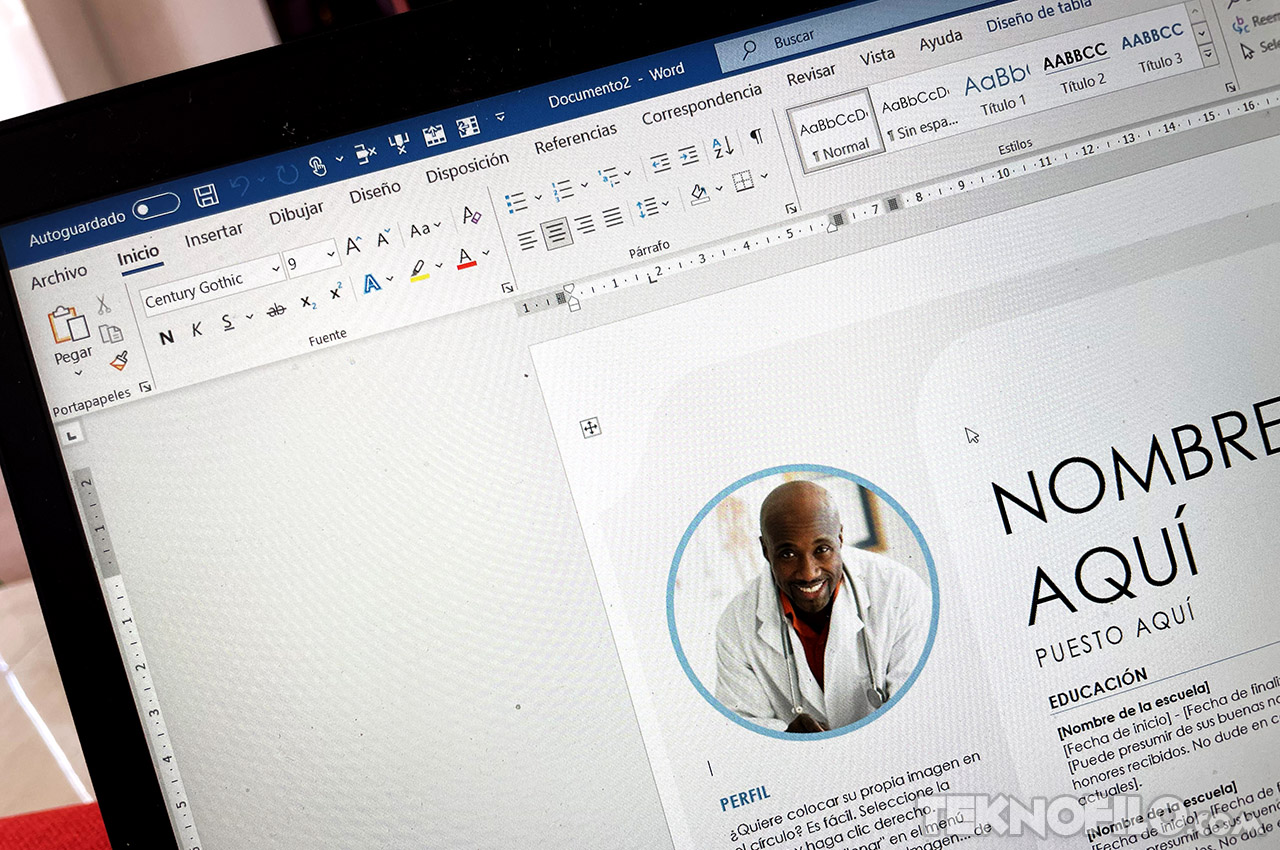Apply underline with the S icon
This screenshot has width=1280, height=850.
pyautogui.click(x=227, y=322)
